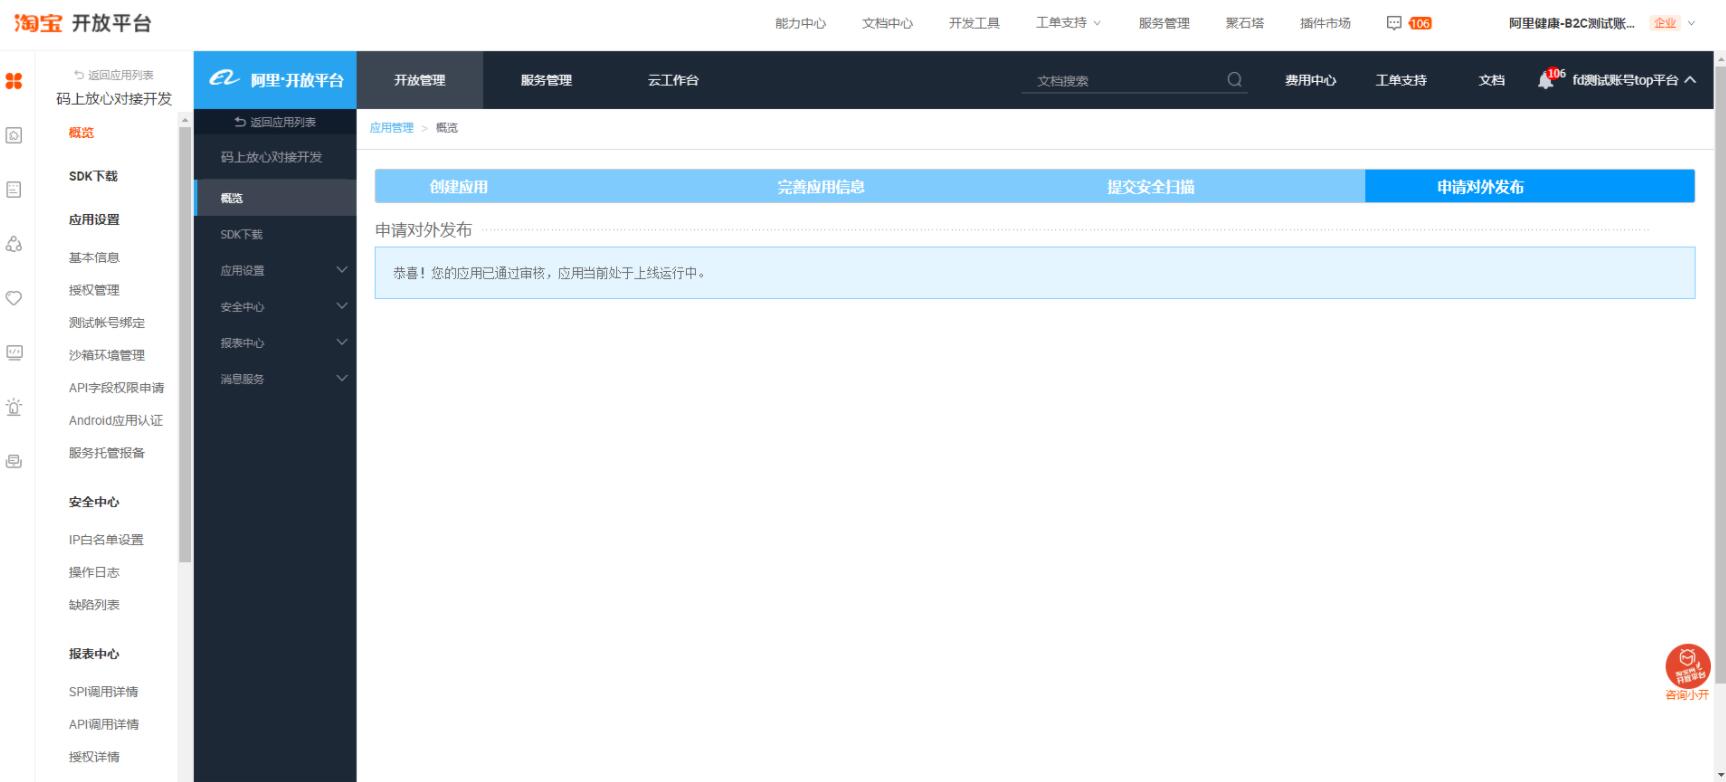The image size is (1726, 782).
Task: Click the notification bell with 106 badge
Action: (1546, 80)
